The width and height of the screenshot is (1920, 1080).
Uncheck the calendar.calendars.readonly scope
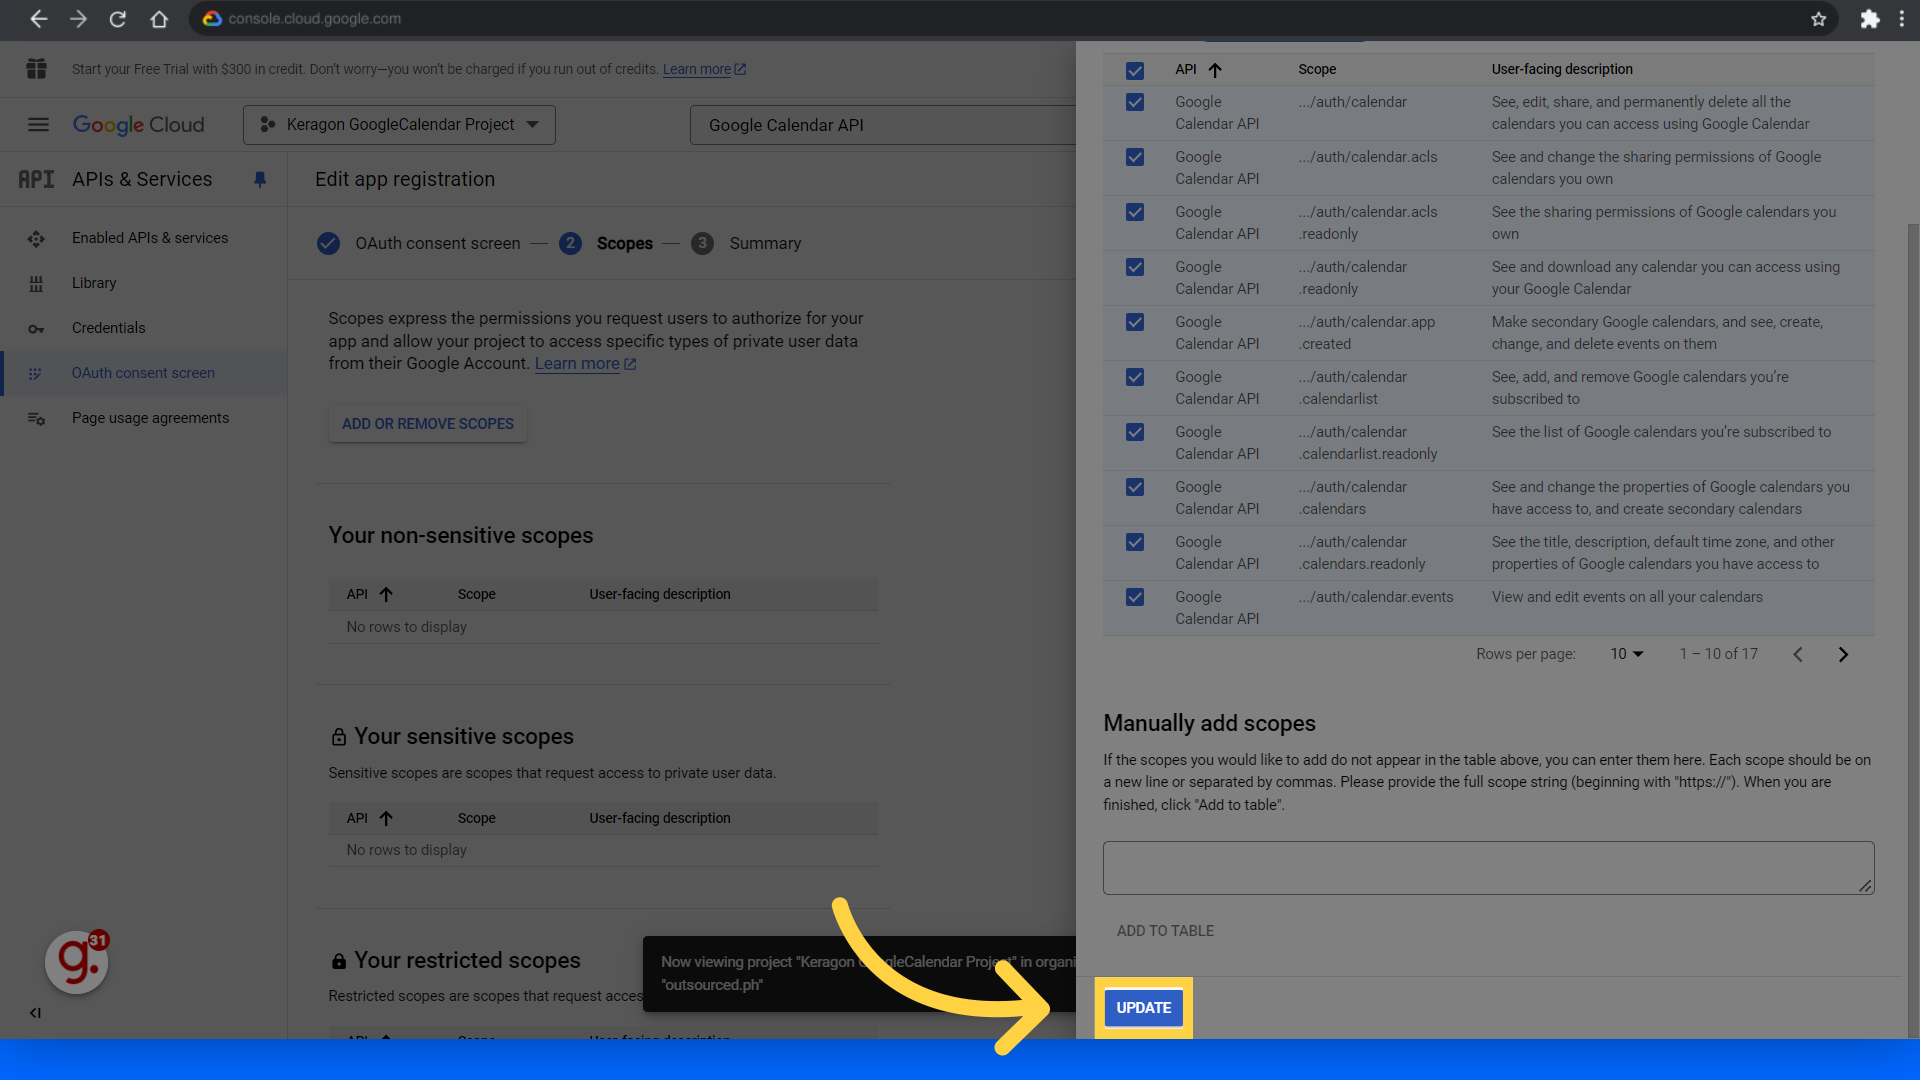point(1135,542)
